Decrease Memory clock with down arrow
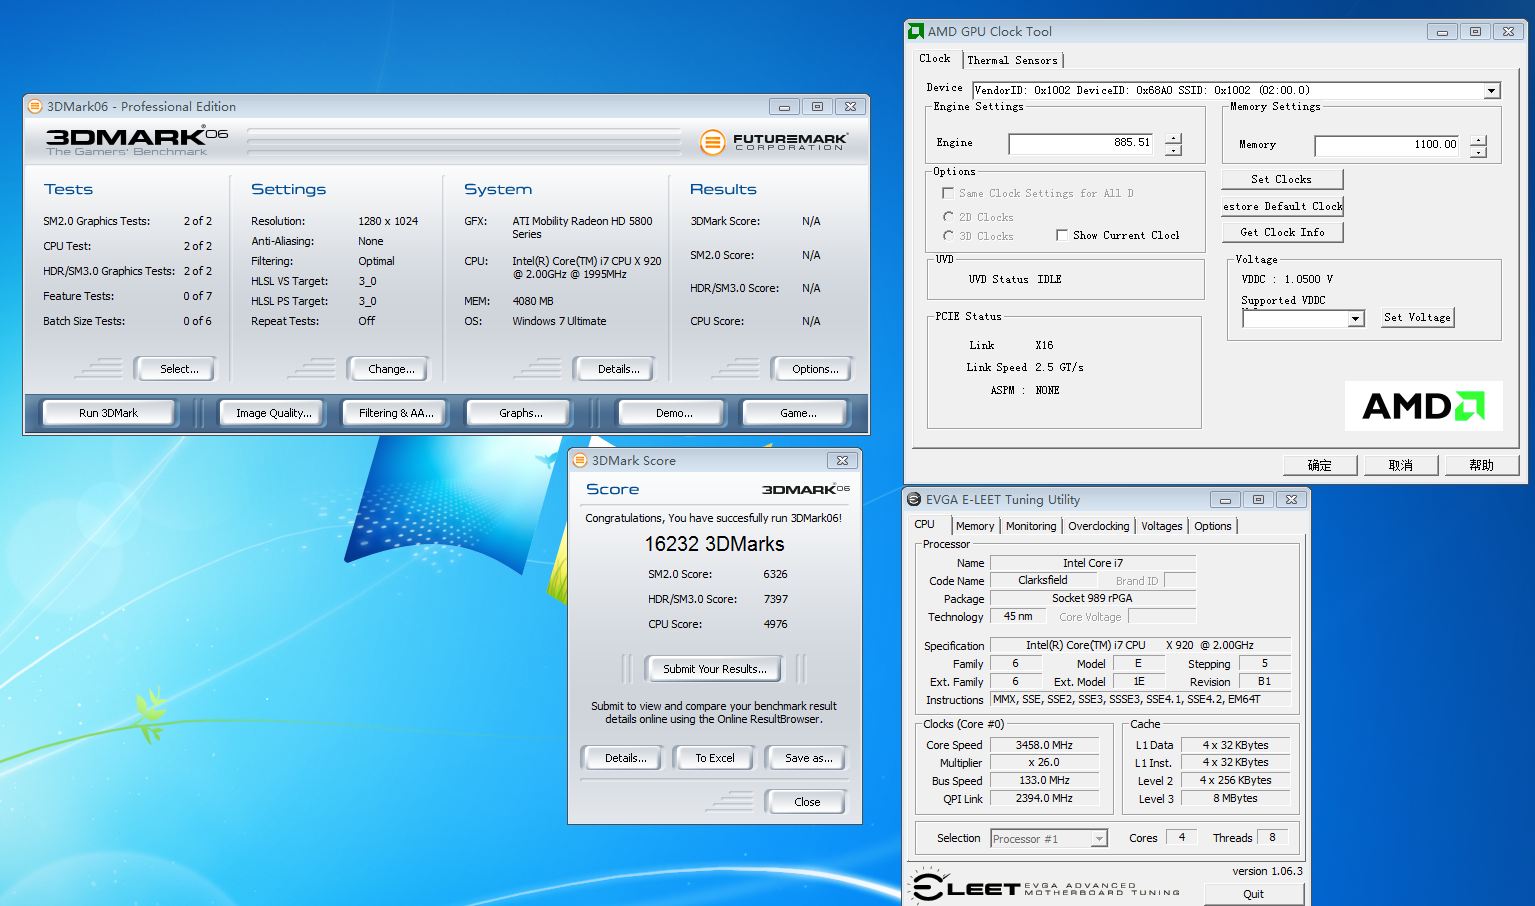The image size is (1535, 906). point(1478,153)
